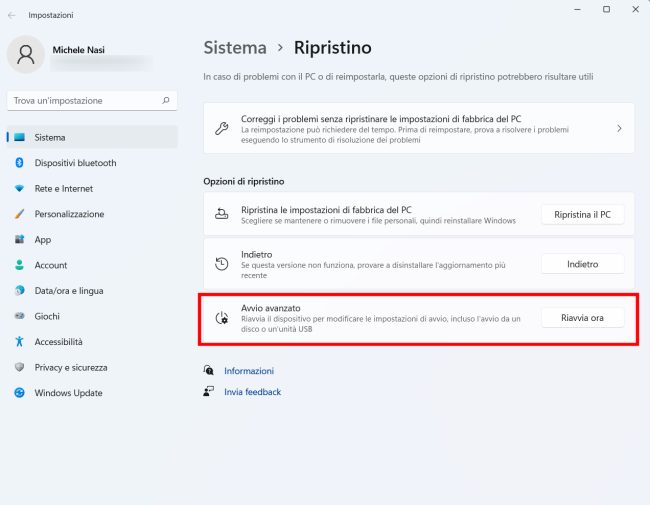Viewport: 650px width, 505px height.
Task: Click the Michele Nasi profile name
Action: pos(78,50)
